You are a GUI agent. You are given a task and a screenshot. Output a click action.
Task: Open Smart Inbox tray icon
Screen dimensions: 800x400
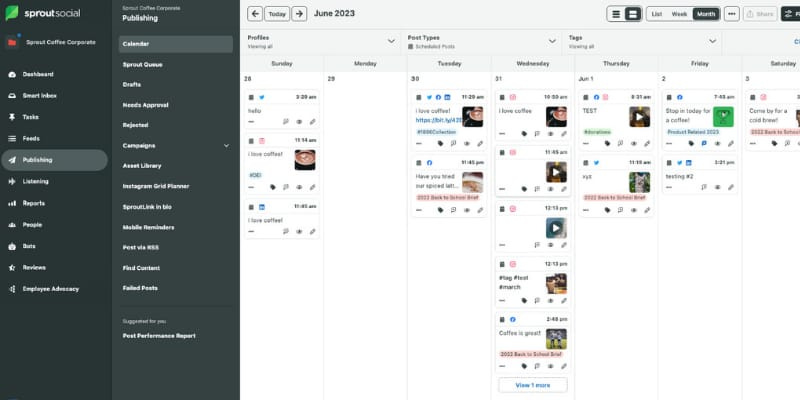coord(12,96)
